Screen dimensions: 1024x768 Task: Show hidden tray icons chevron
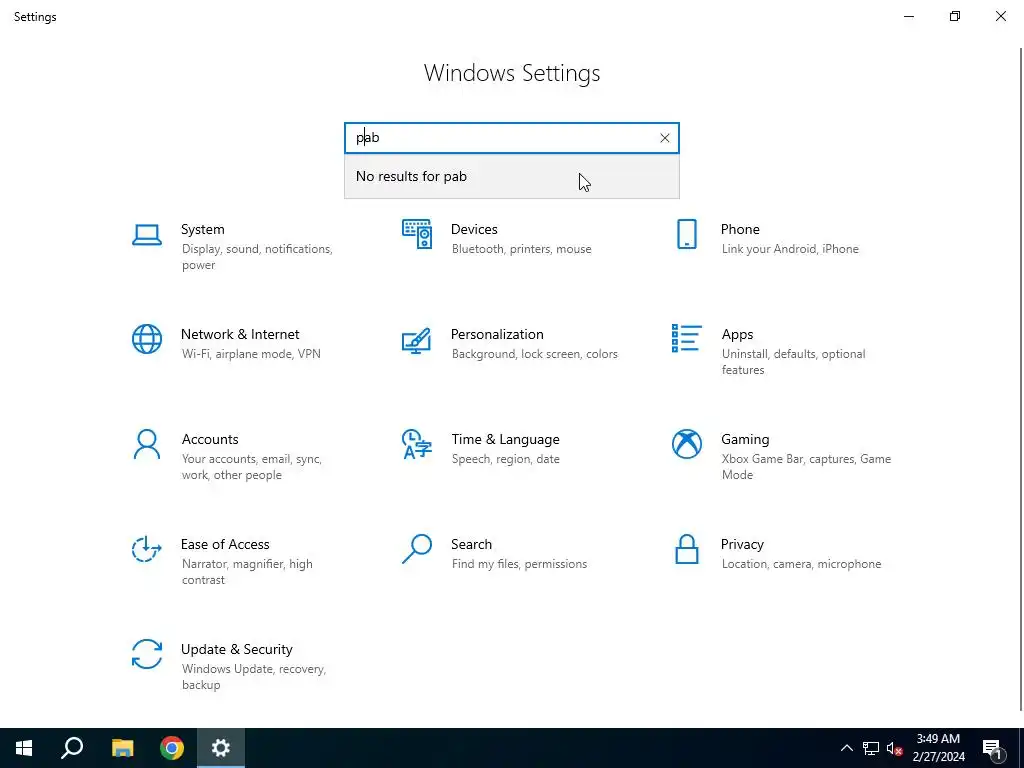point(846,748)
